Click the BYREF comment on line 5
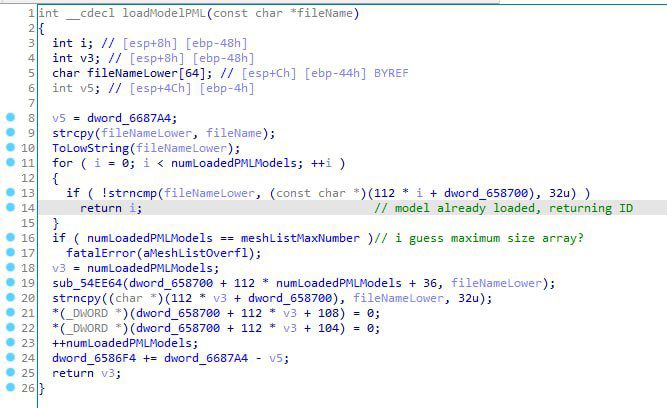 [391, 73]
